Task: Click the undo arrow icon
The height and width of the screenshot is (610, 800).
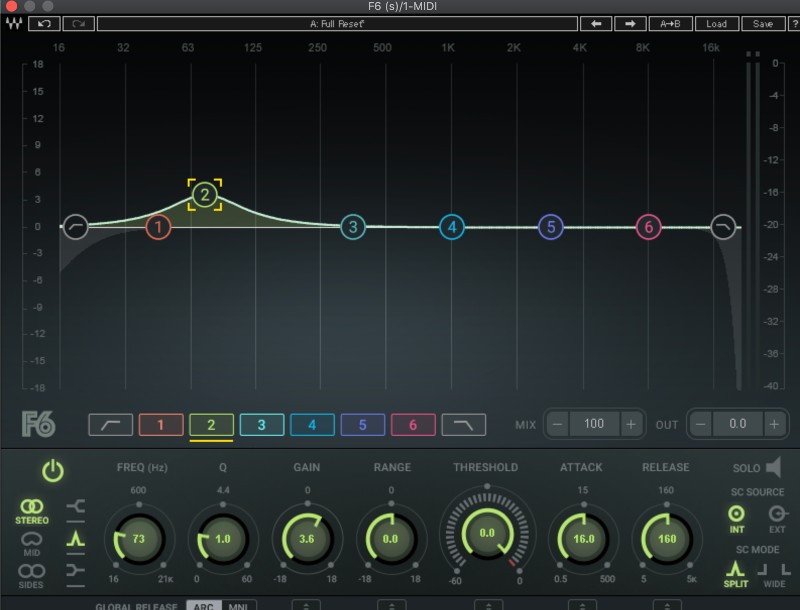Action: [x=44, y=23]
